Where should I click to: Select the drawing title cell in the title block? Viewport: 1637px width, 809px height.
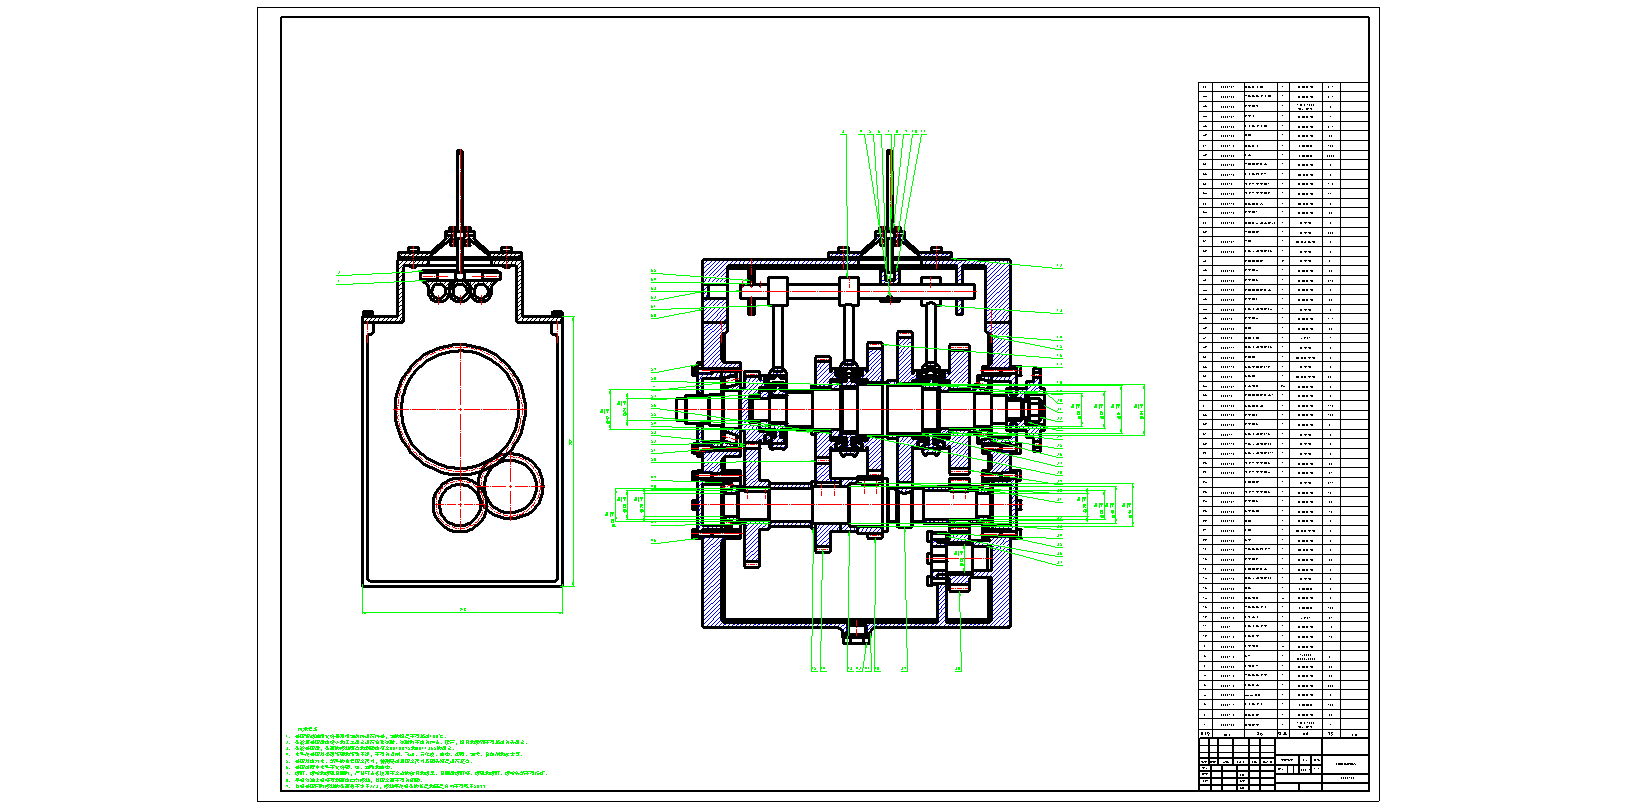click(1347, 764)
